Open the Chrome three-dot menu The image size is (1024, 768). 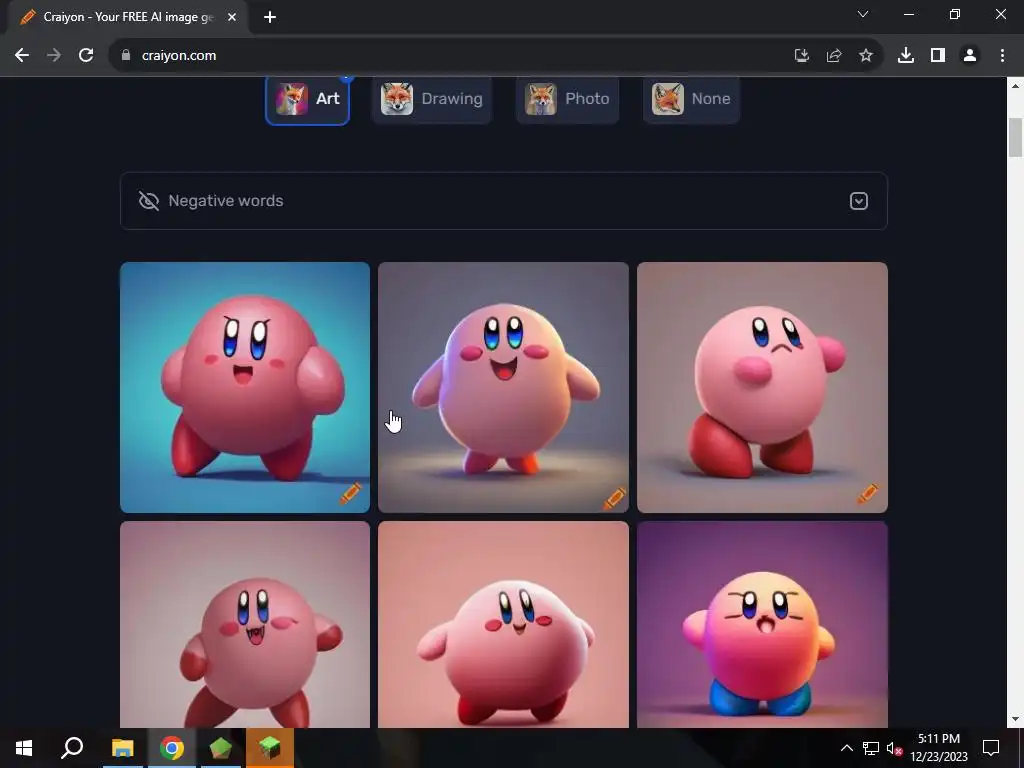pos(1002,56)
